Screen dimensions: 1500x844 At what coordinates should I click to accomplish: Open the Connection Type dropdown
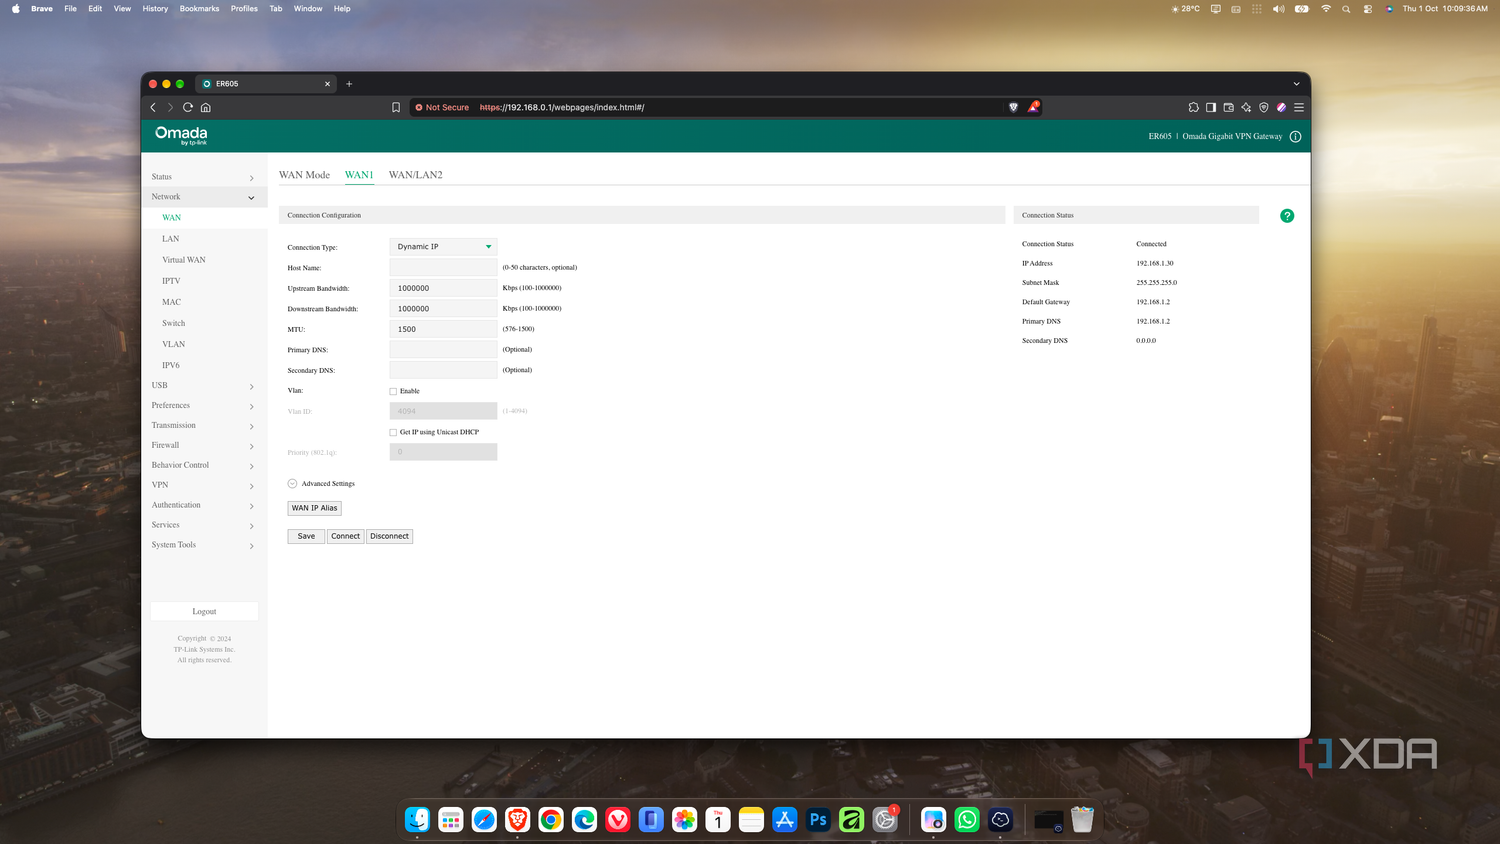[443, 247]
